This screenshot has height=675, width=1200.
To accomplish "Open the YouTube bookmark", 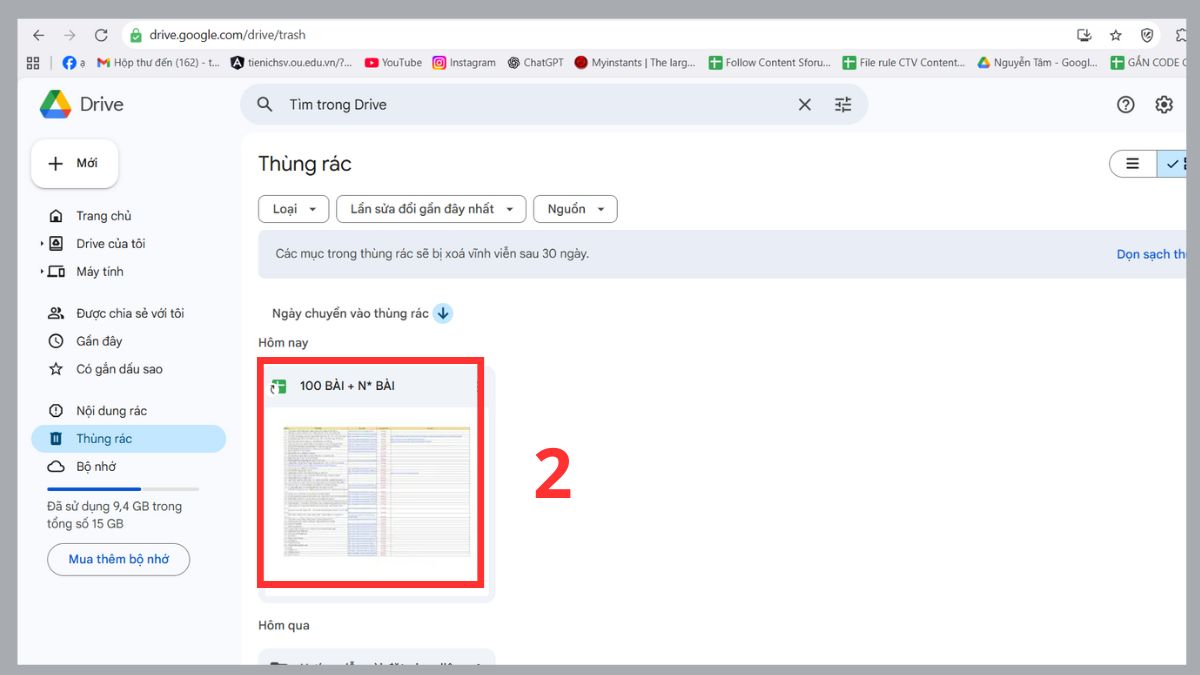I will pyautogui.click(x=393, y=62).
